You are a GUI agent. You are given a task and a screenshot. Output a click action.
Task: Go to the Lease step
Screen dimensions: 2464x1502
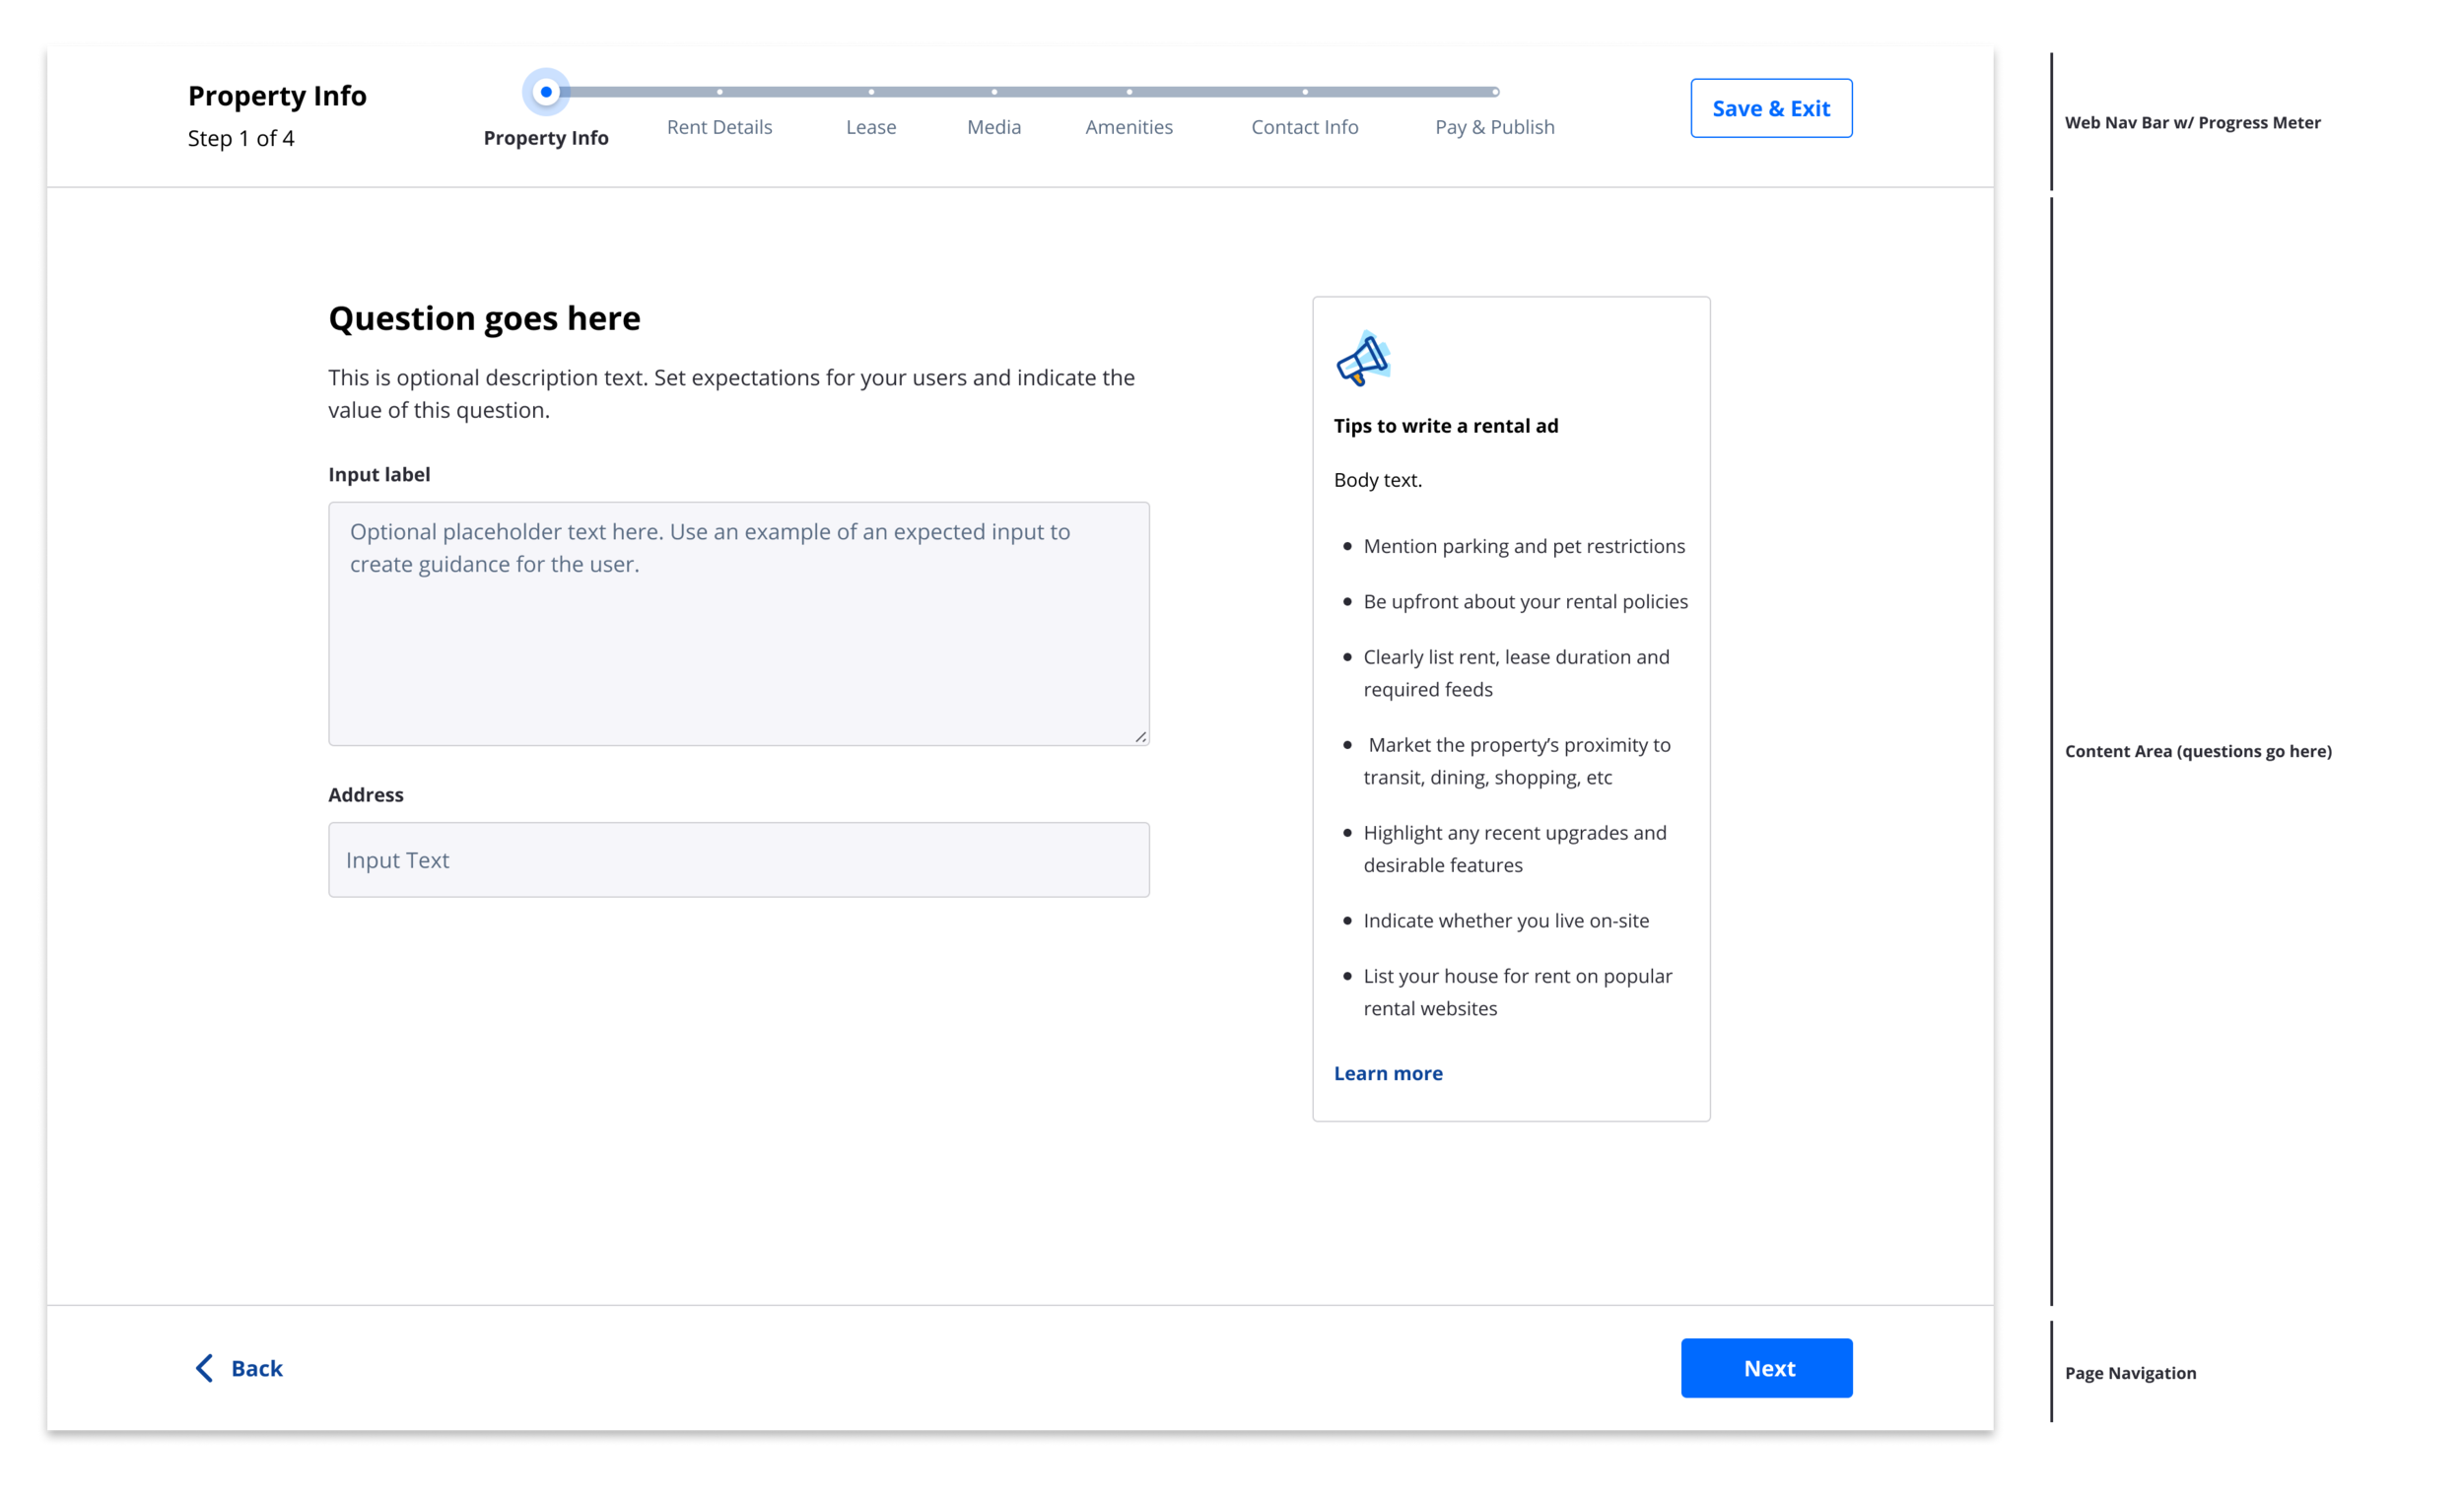coord(871,127)
